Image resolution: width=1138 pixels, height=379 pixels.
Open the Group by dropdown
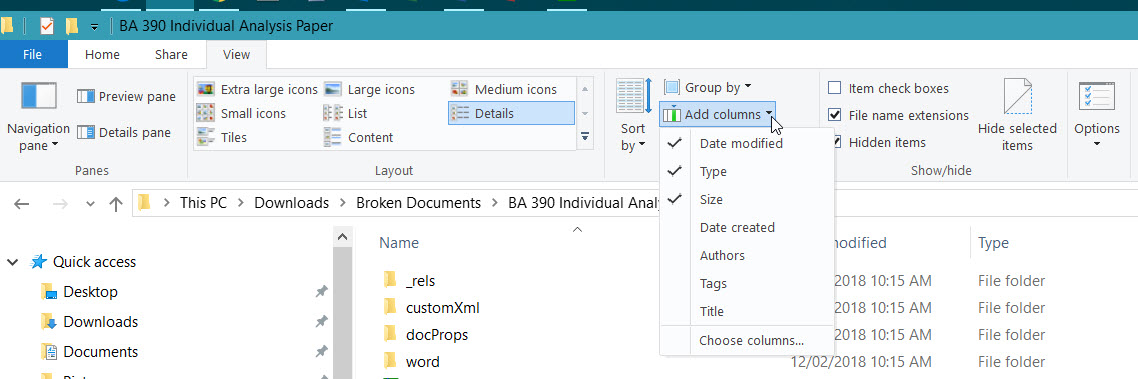click(x=708, y=88)
